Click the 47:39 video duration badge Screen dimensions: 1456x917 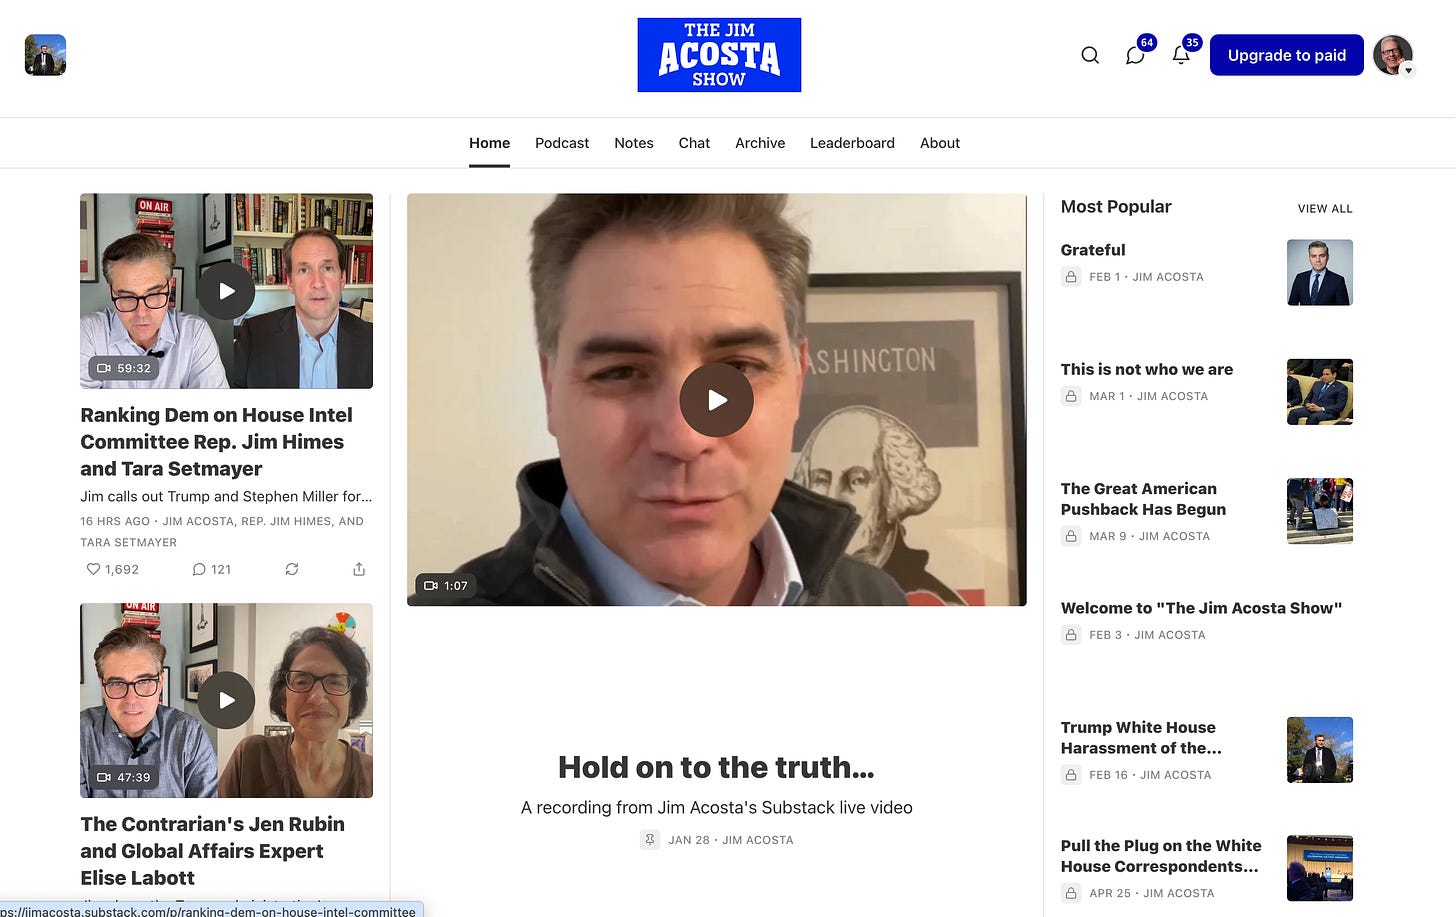click(x=124, y=777)
